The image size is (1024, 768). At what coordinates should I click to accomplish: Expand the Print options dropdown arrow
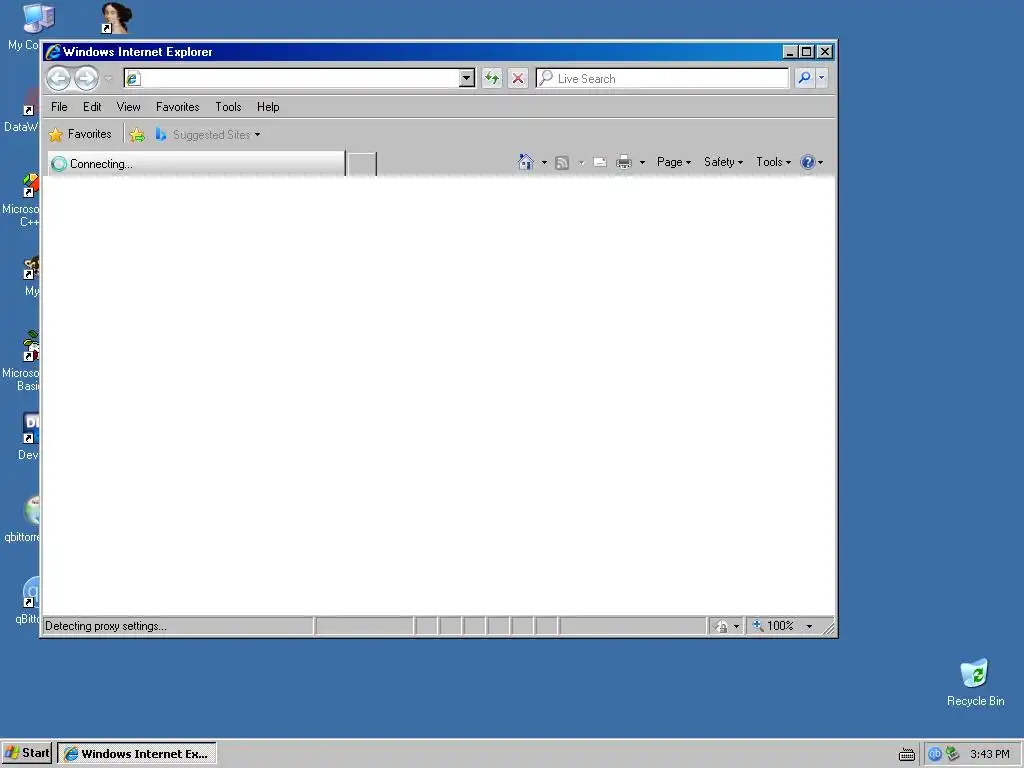coord(642,163)
